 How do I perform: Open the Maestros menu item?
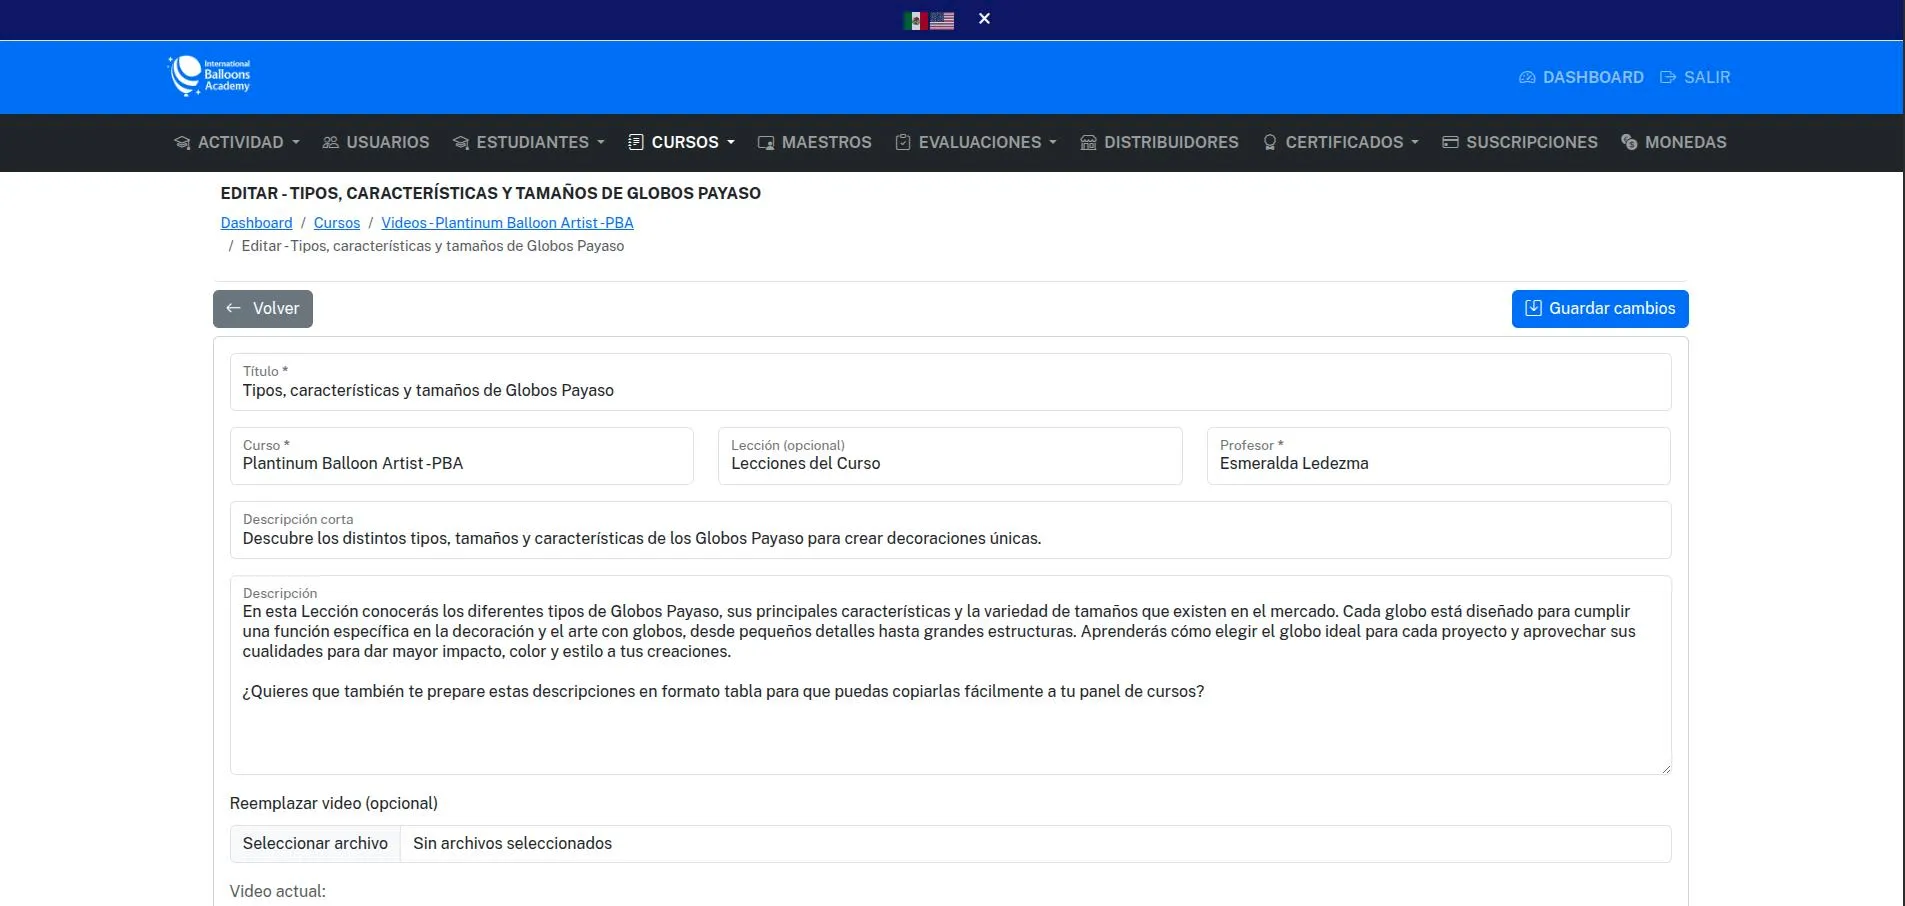click(x=815, y=142)
